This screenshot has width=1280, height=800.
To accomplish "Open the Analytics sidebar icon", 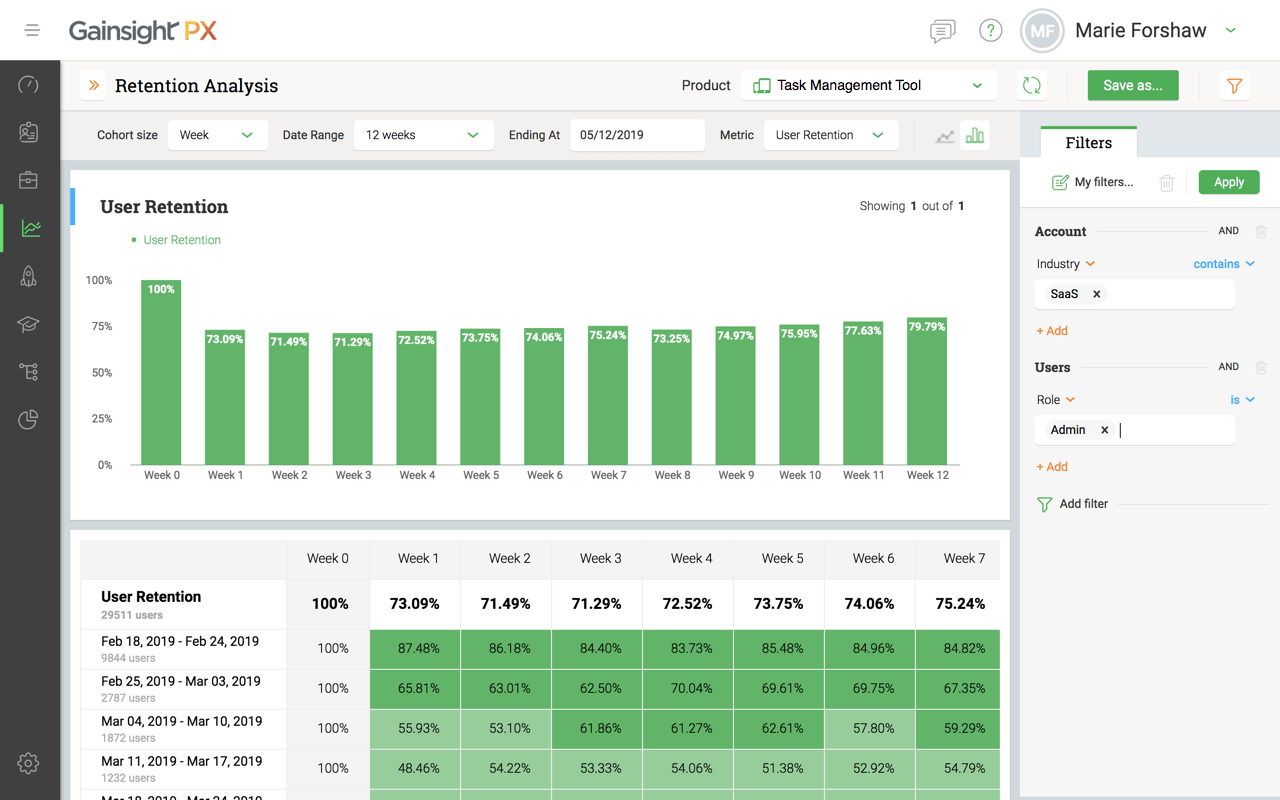I will click(30, 228).
